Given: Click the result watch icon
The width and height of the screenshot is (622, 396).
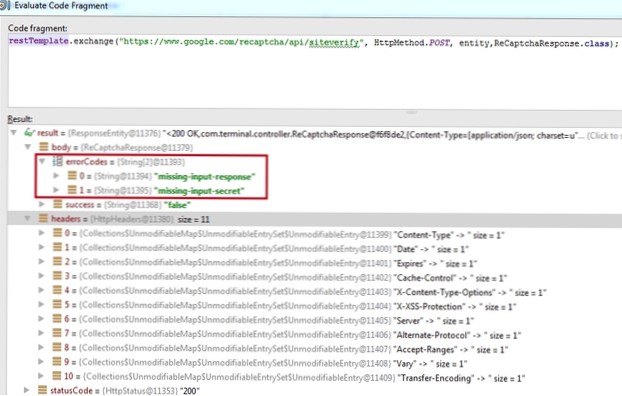Looking at the screenshot, I should pos(29,133).
